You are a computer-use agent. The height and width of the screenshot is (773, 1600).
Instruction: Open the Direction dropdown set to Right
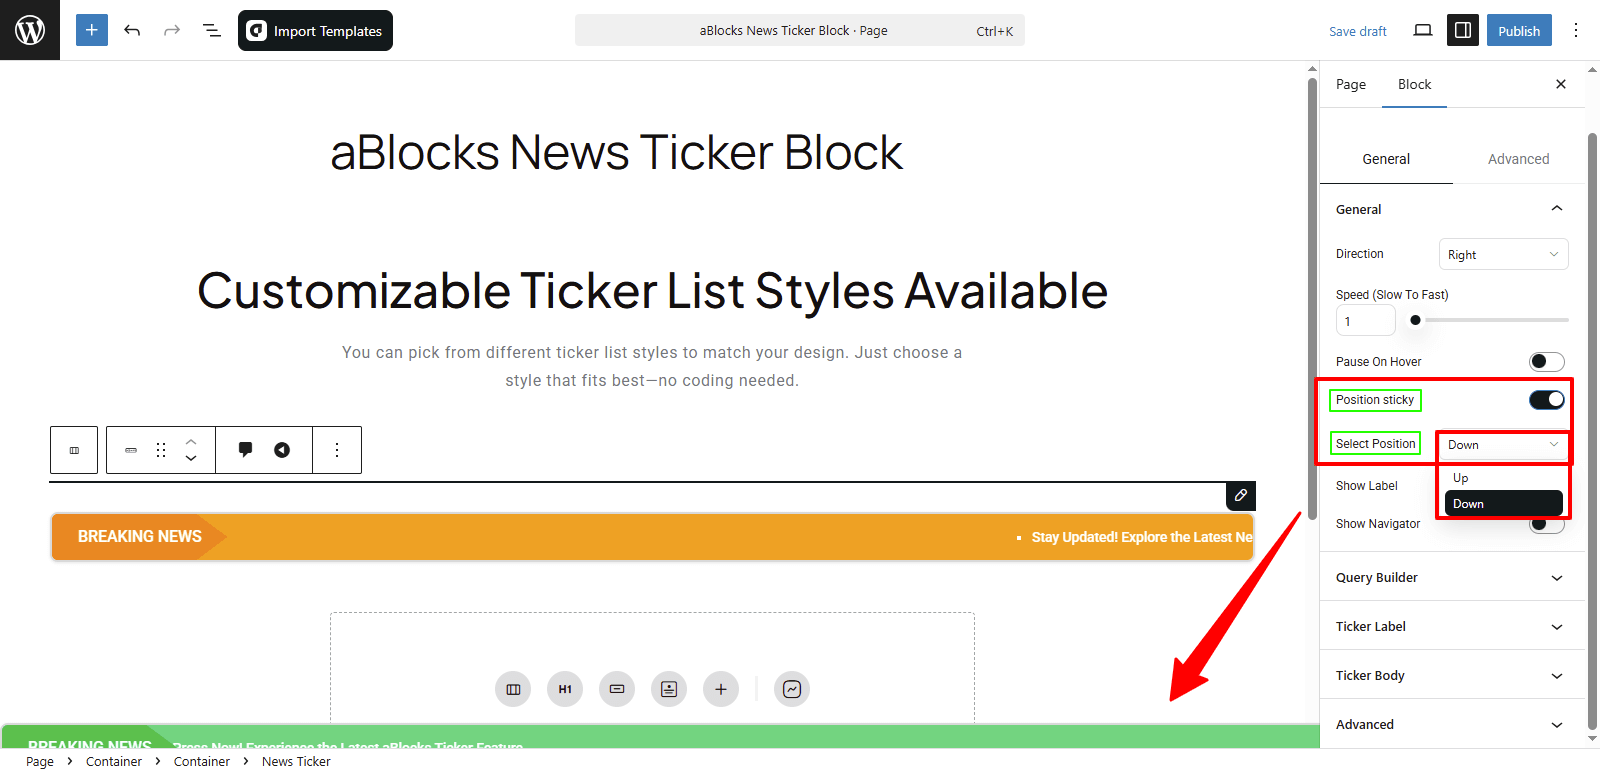point(1503,254)
